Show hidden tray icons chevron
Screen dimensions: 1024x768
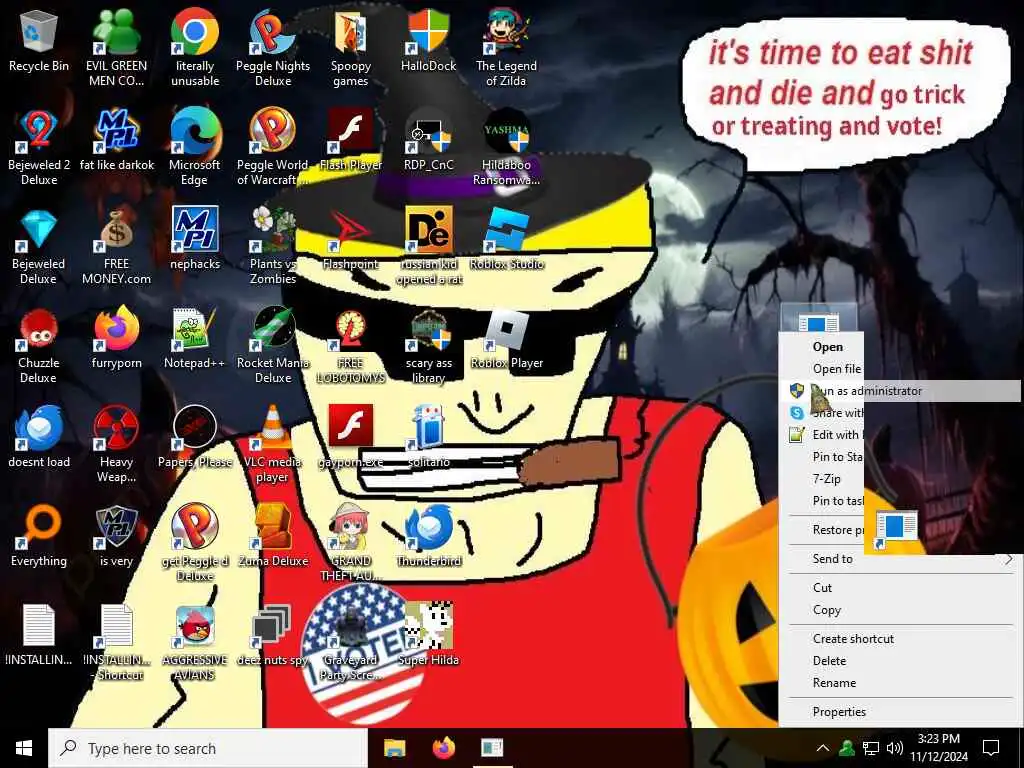[x=823, y=748]
